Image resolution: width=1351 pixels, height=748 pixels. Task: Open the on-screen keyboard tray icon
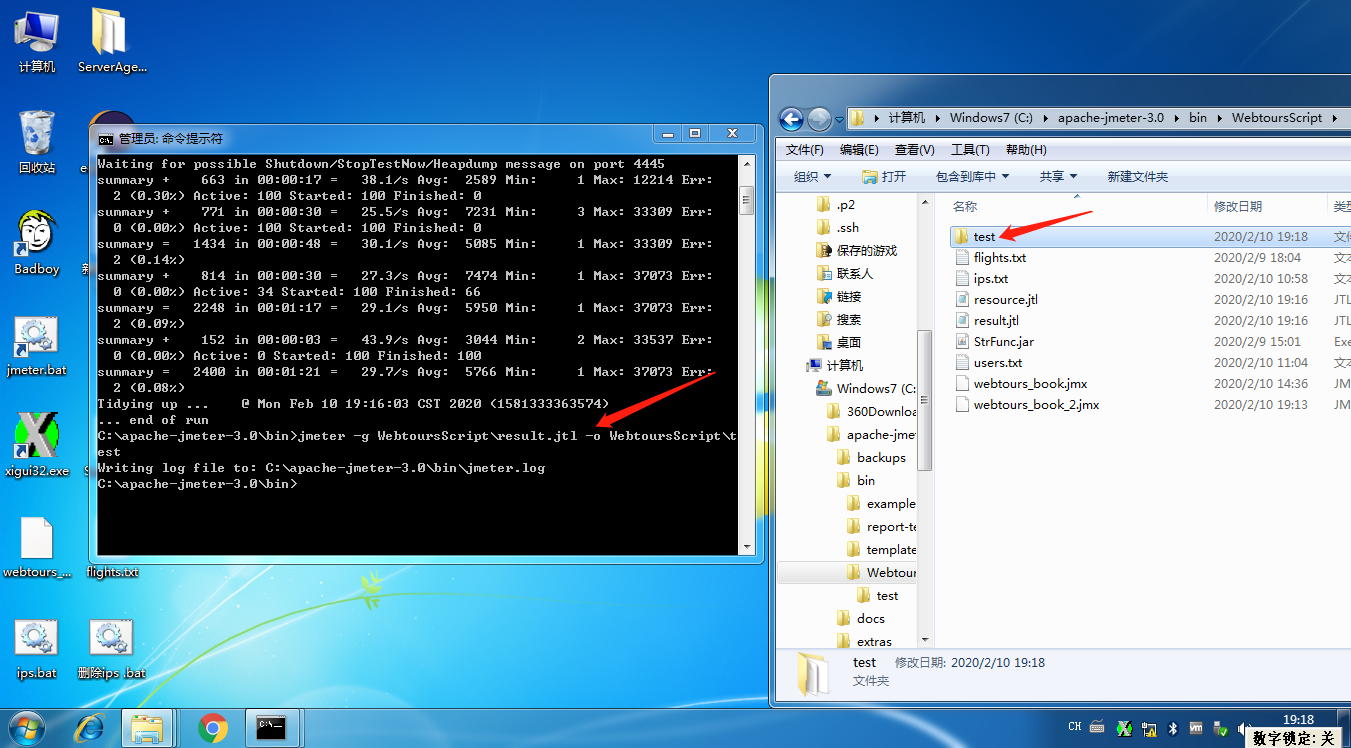click(1098, 728)
